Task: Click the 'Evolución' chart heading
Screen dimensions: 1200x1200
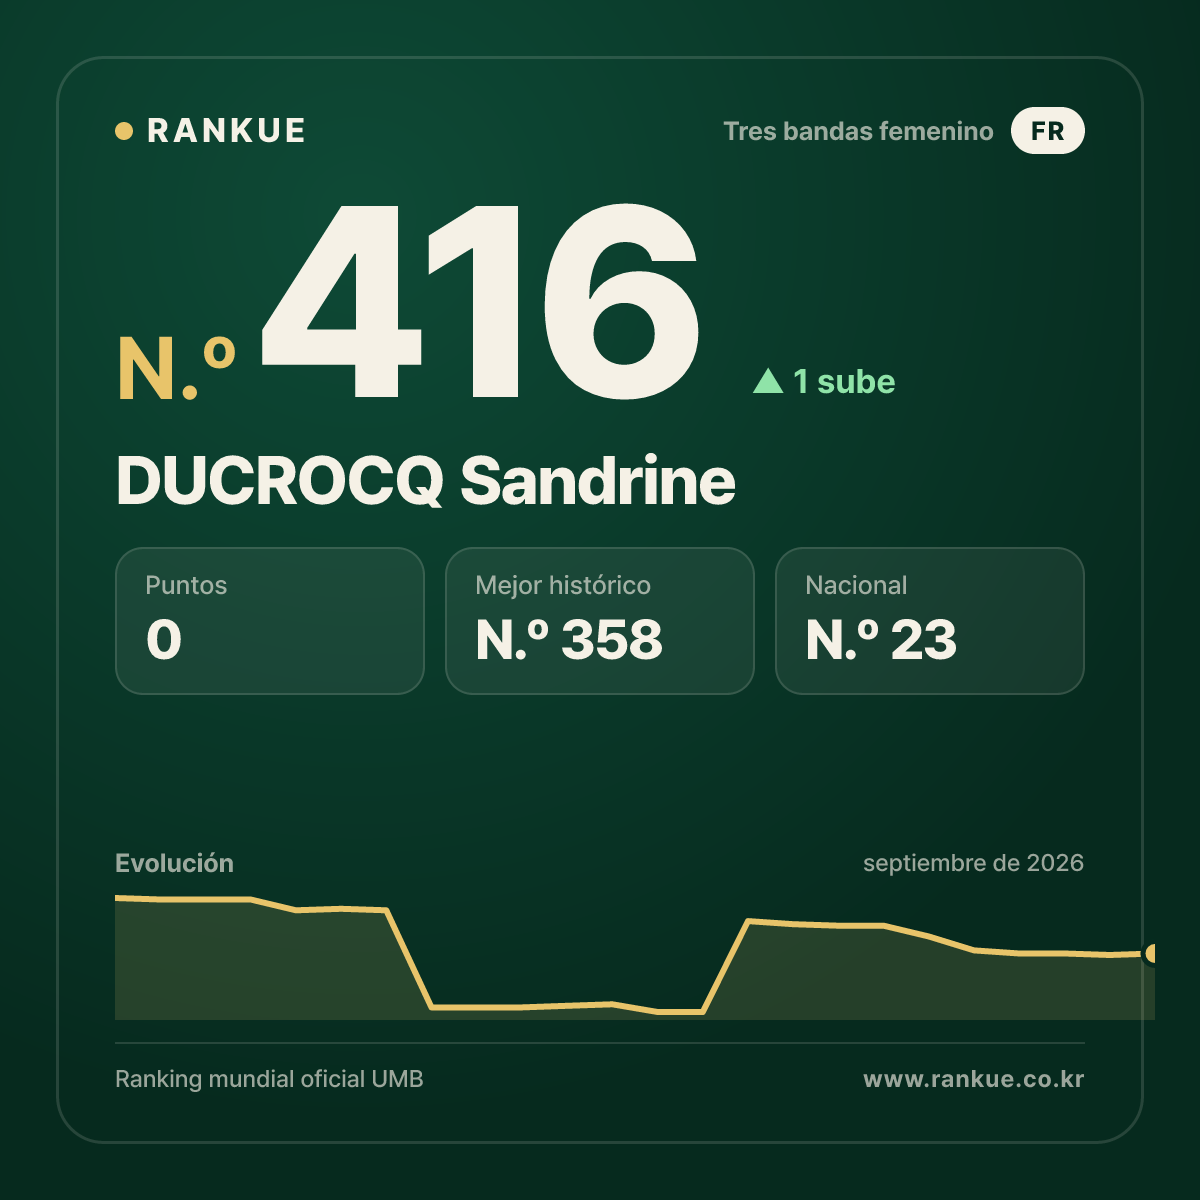Action: pos(174,863)
